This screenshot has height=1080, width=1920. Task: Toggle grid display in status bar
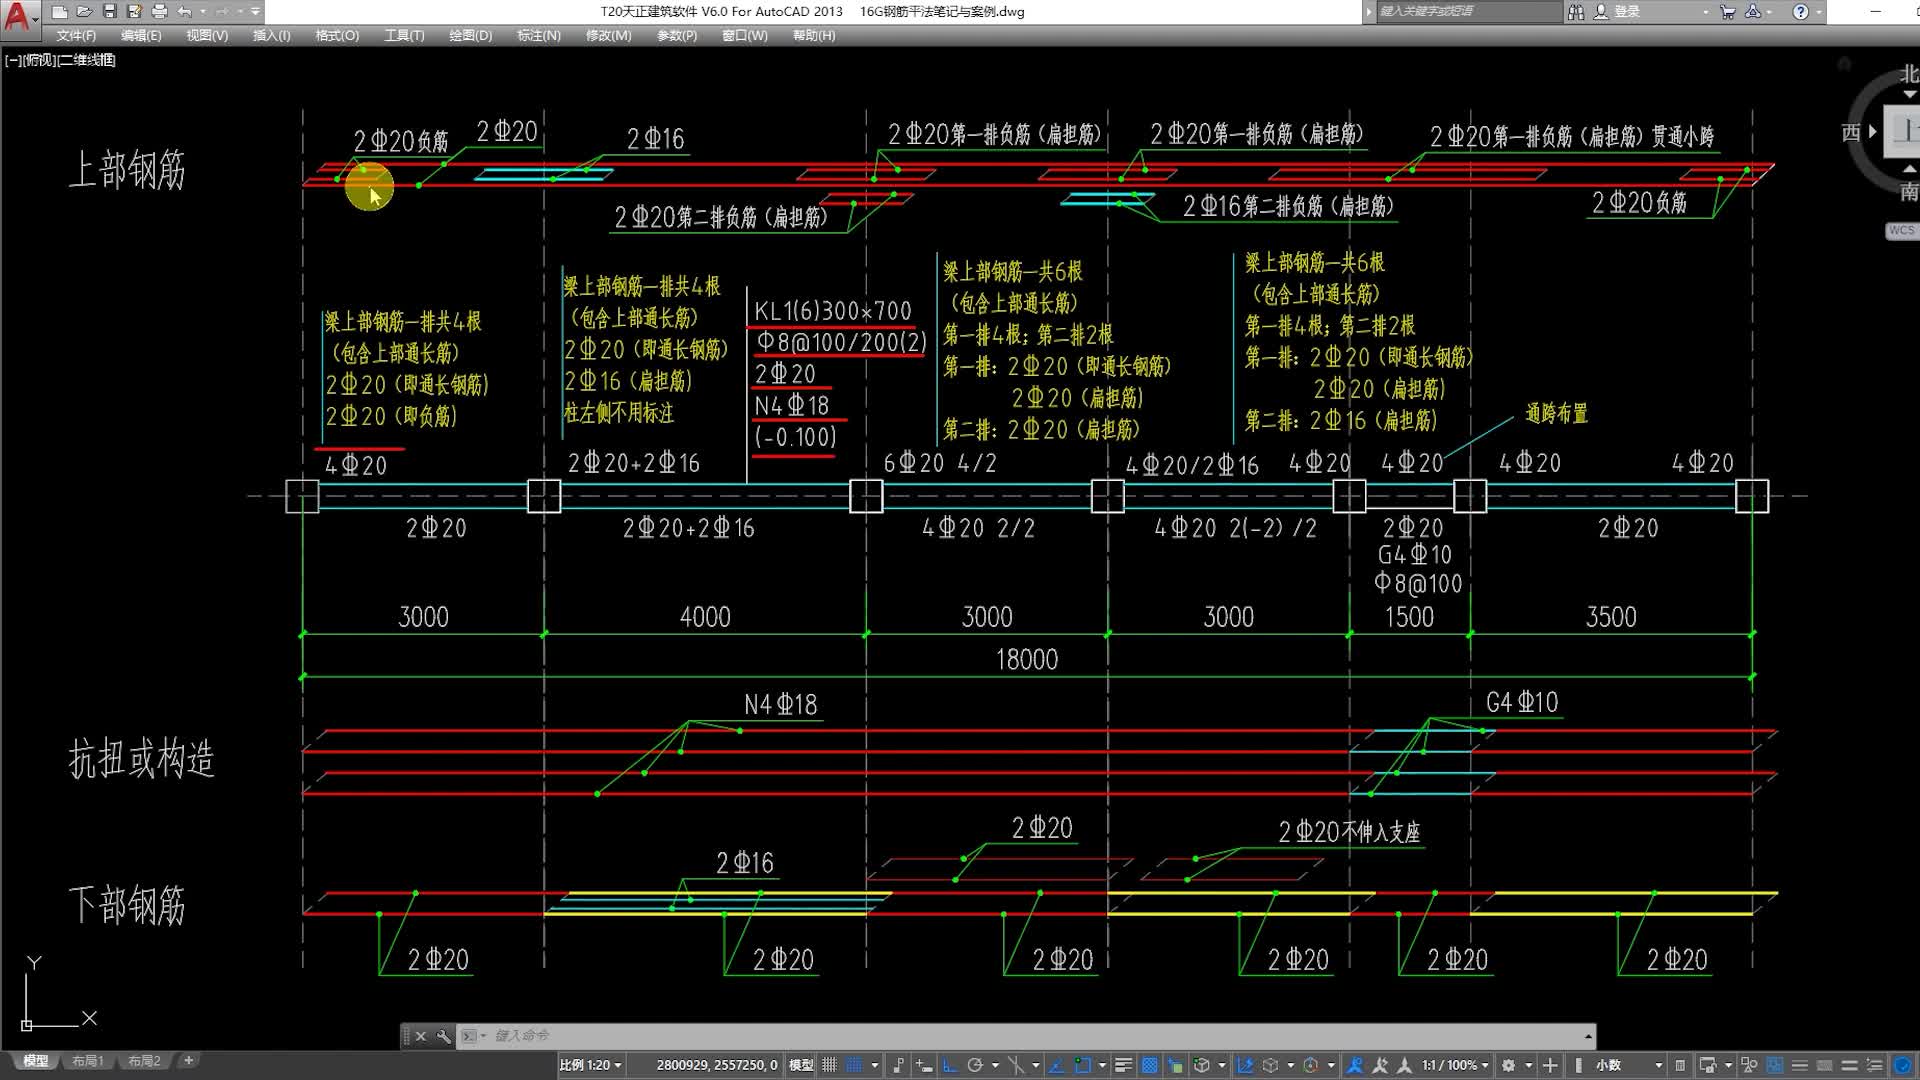[829, 1065]
